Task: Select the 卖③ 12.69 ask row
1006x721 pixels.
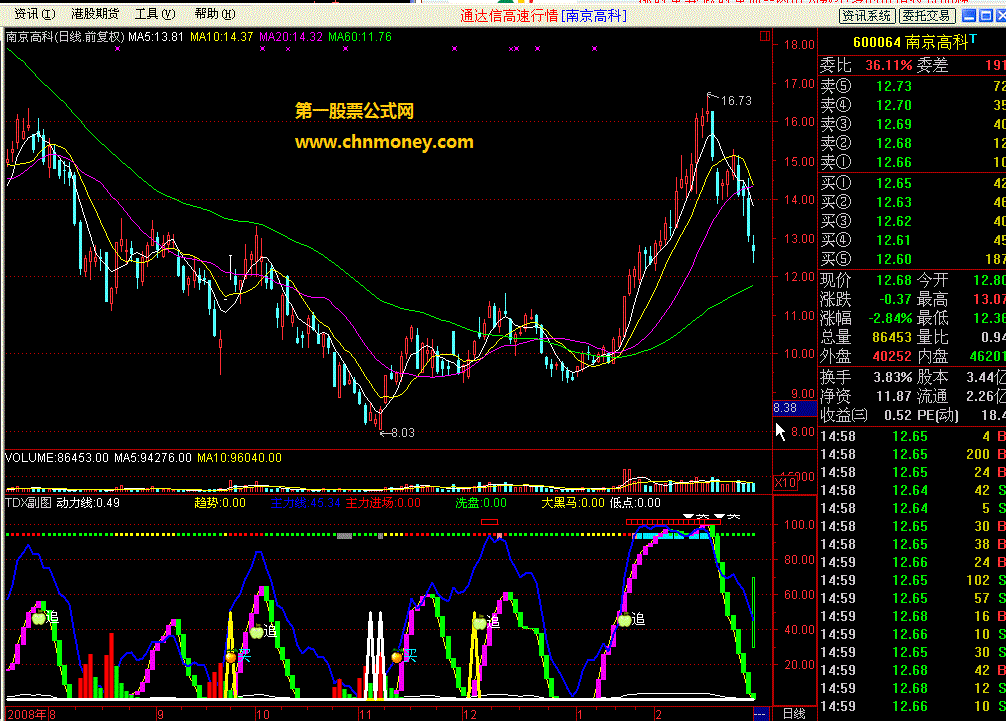Action: (912, 124)
